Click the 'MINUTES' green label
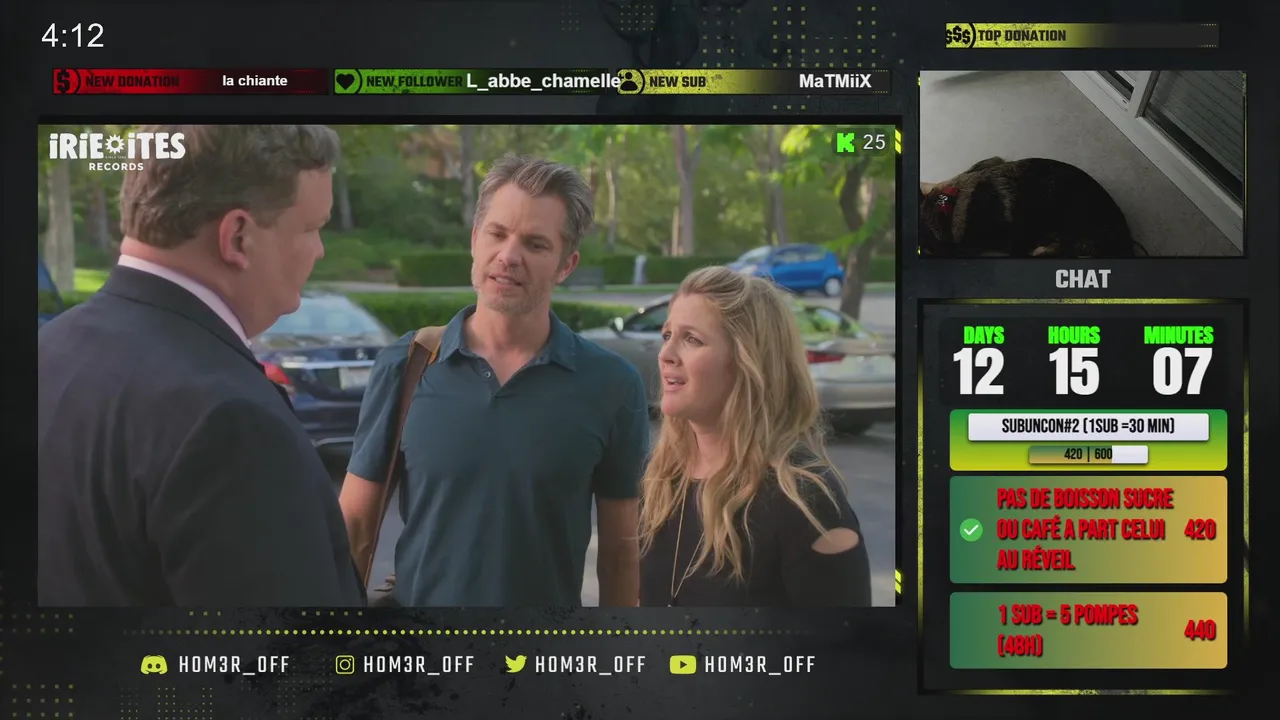 point(1179,336)
